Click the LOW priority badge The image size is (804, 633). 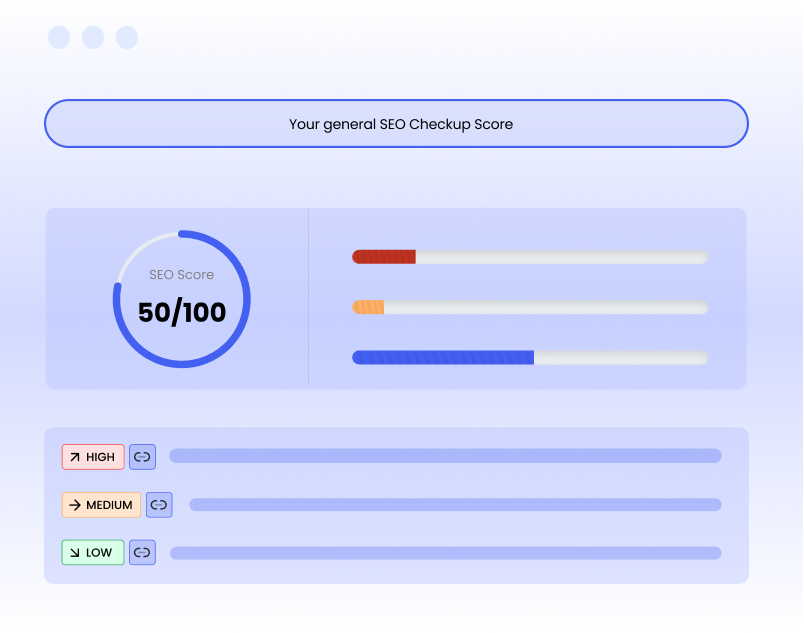(93, 553)
